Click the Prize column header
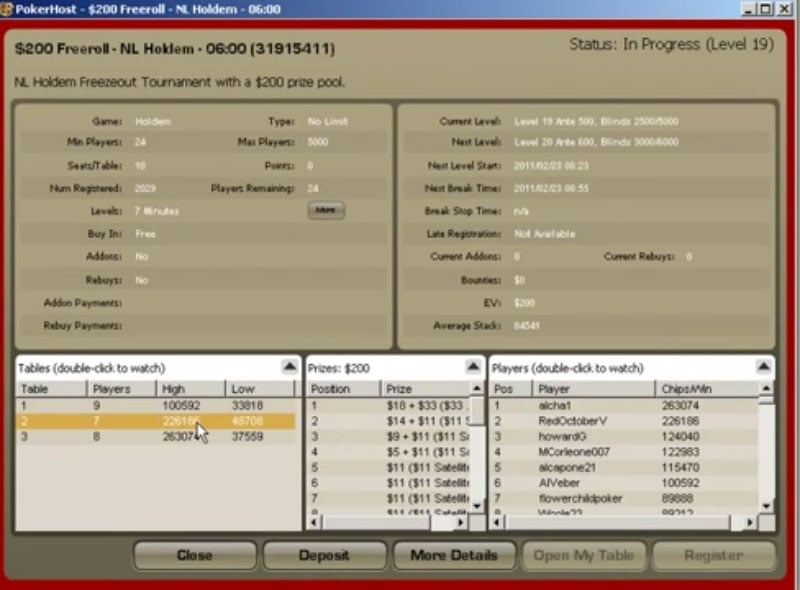The image size is (800, 590). tap(425, 389)
